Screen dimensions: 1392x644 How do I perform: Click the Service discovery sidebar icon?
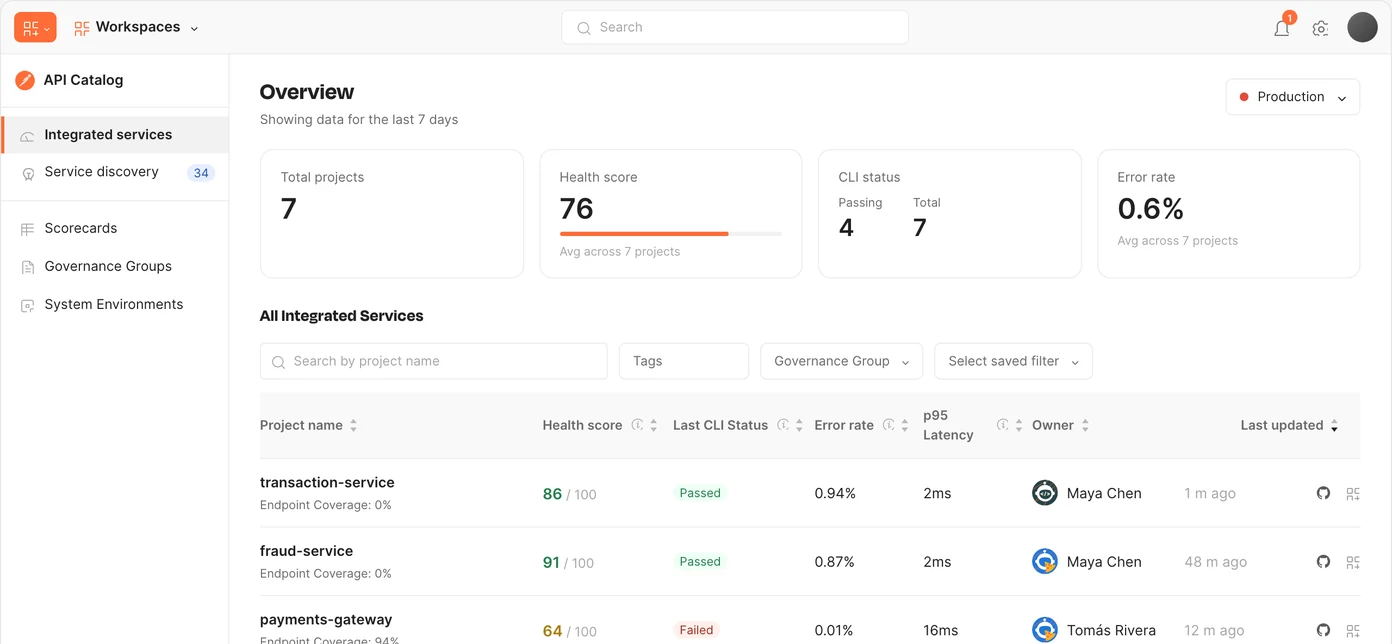28,173
